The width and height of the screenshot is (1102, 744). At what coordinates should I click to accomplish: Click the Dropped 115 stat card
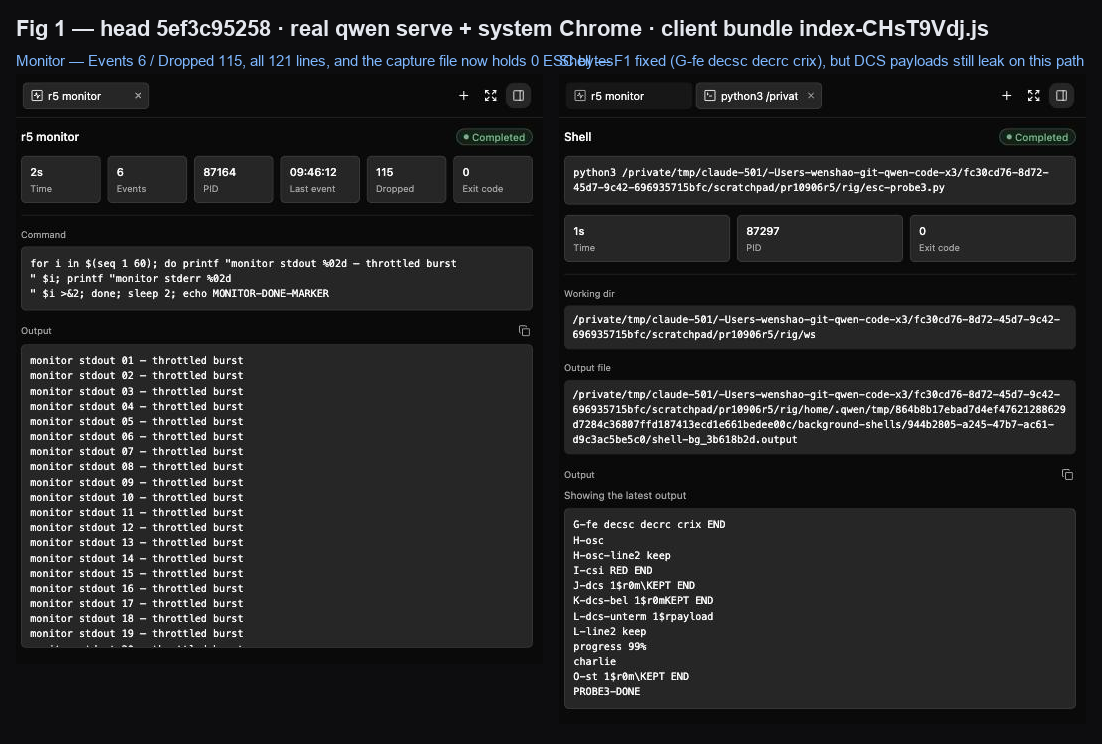pyautogui.click(x=406, y=179)
